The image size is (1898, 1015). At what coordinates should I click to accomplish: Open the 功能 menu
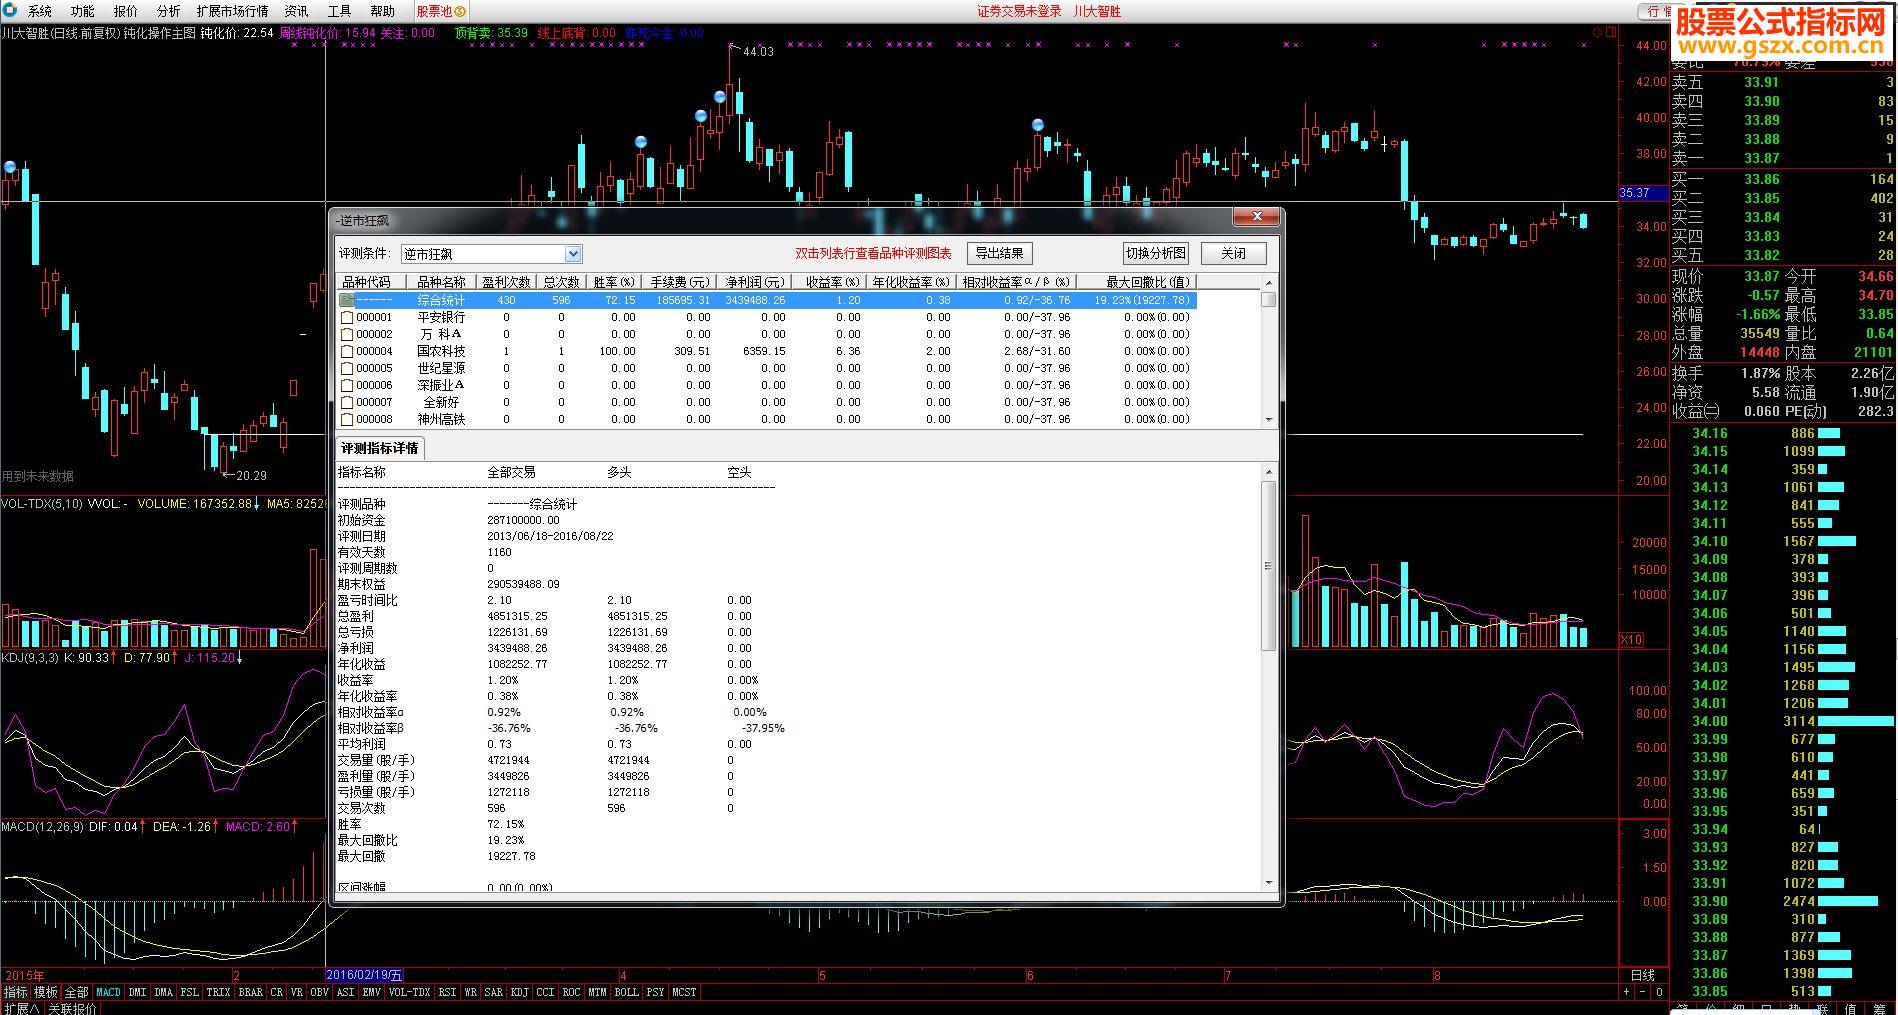click(83, 11)
